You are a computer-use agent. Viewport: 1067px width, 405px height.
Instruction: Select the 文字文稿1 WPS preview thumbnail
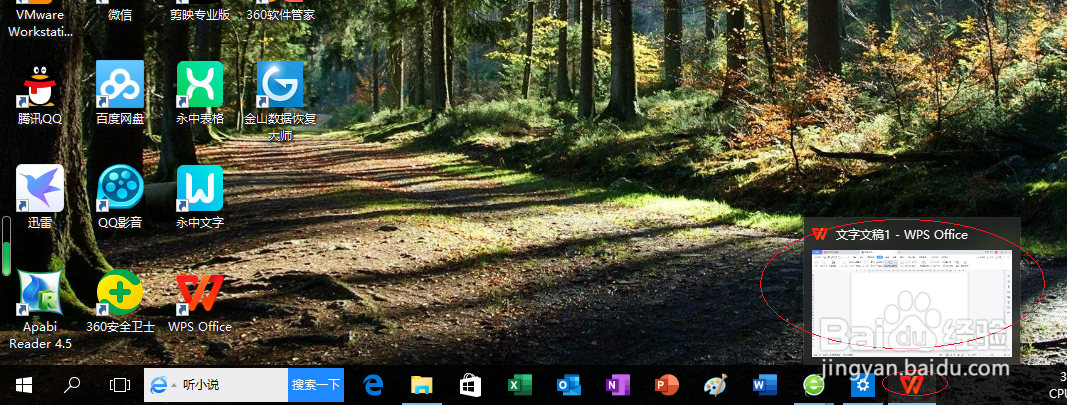coord(912,302)
